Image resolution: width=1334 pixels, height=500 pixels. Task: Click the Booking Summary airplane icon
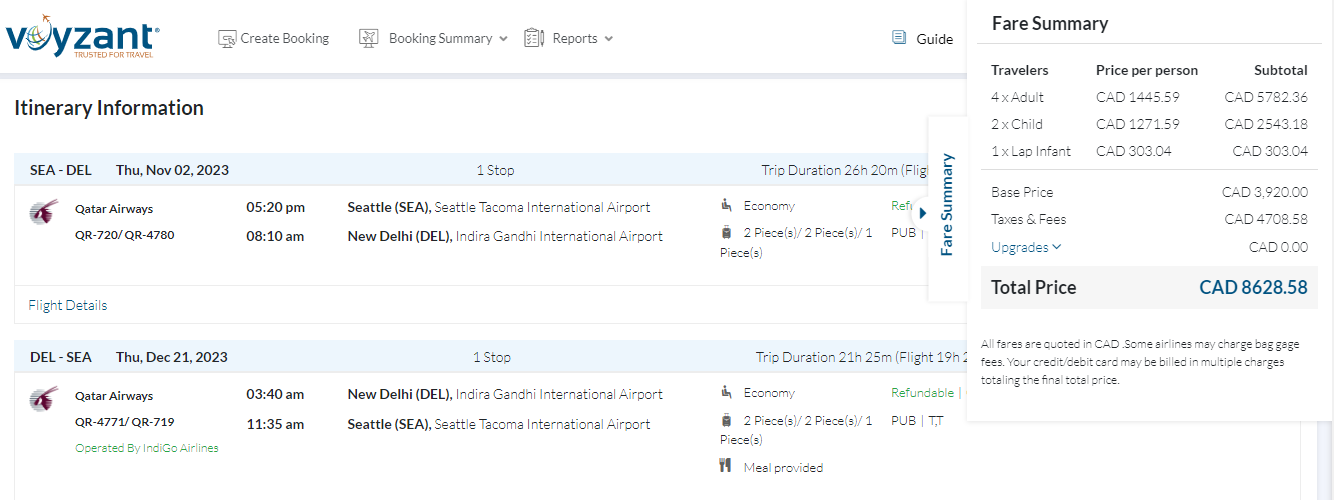coord(368,39)
